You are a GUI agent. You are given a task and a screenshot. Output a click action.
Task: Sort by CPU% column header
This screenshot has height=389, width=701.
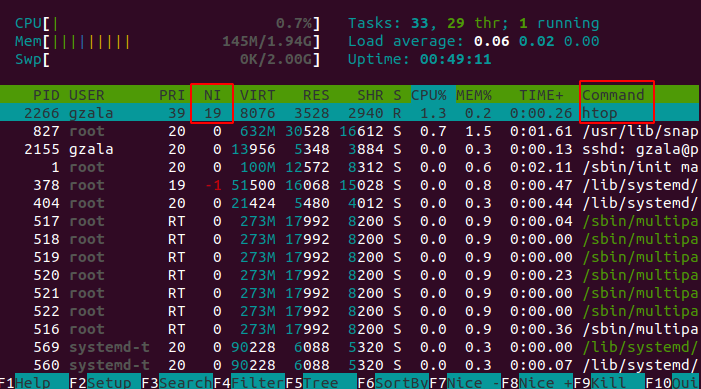click(429, 95)
